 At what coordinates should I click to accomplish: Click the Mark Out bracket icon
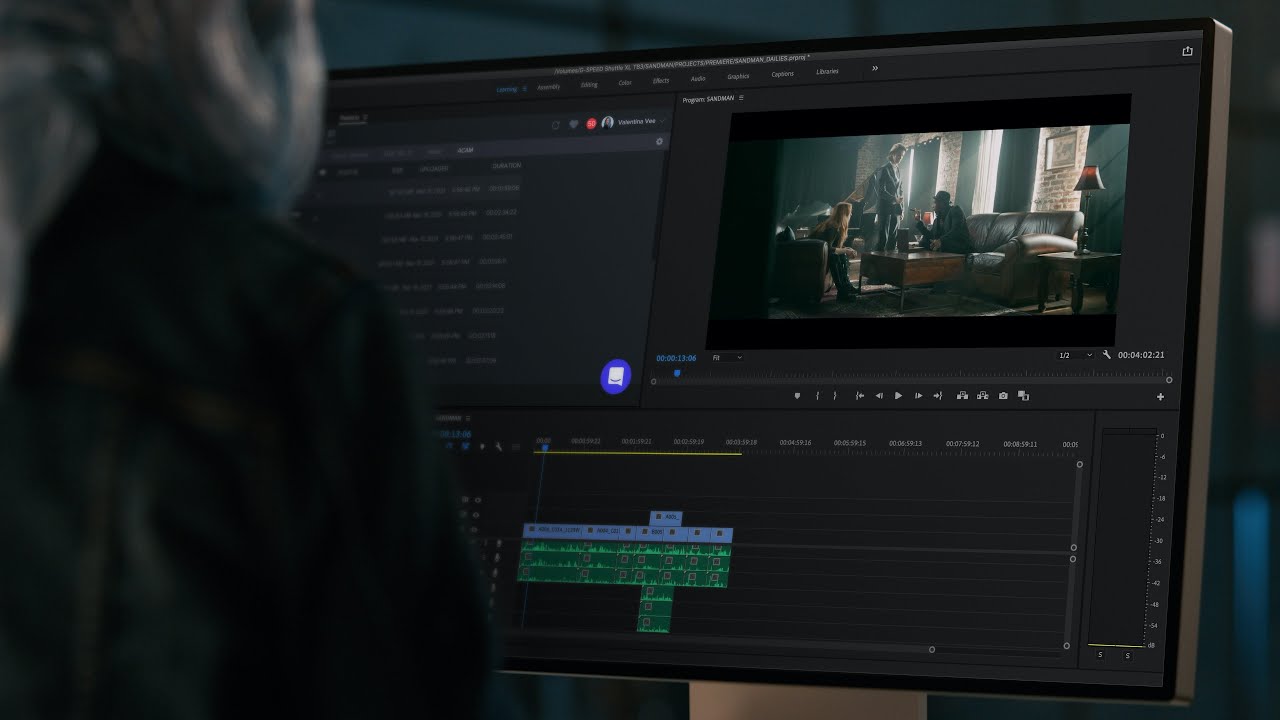tap(835, 396)
